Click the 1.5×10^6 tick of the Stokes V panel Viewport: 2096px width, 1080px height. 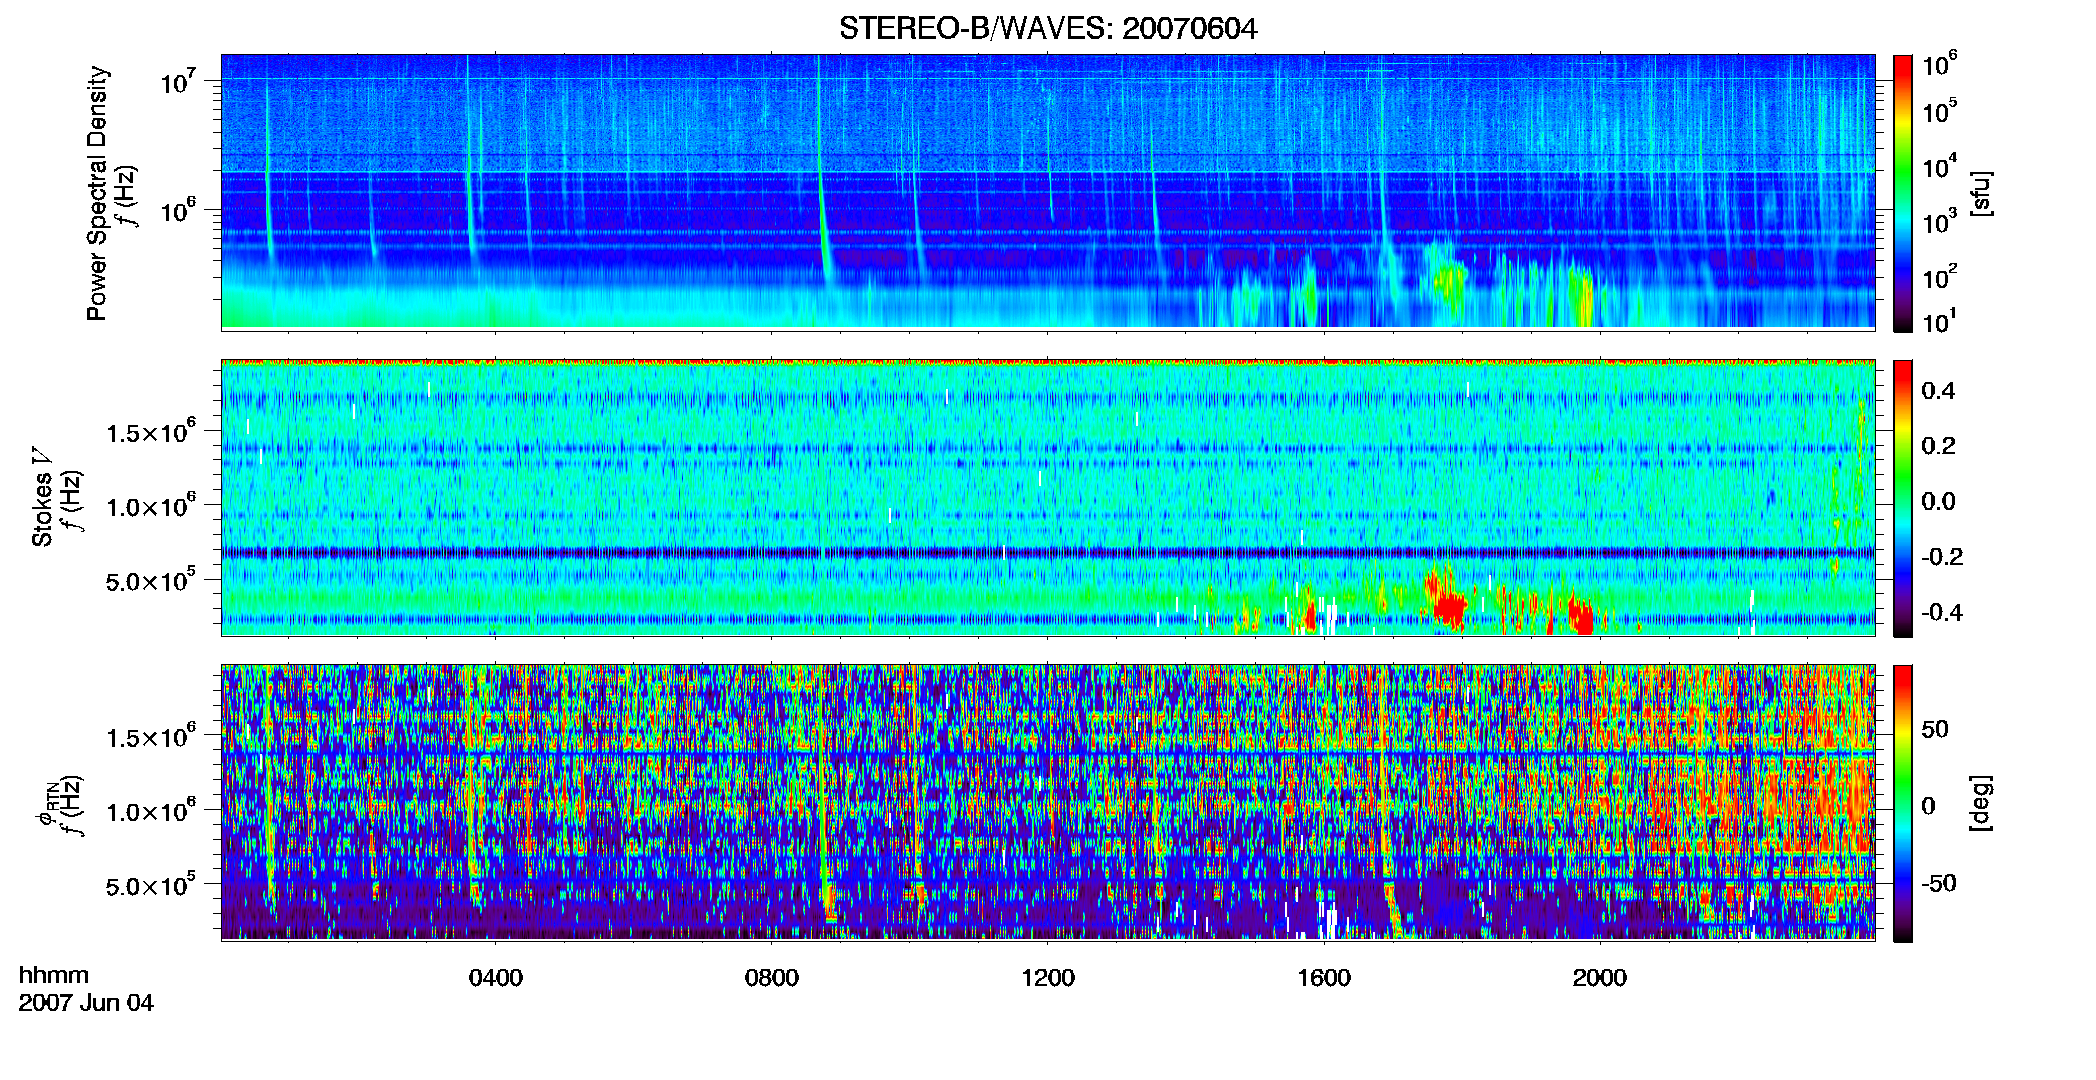coord(151,432)
